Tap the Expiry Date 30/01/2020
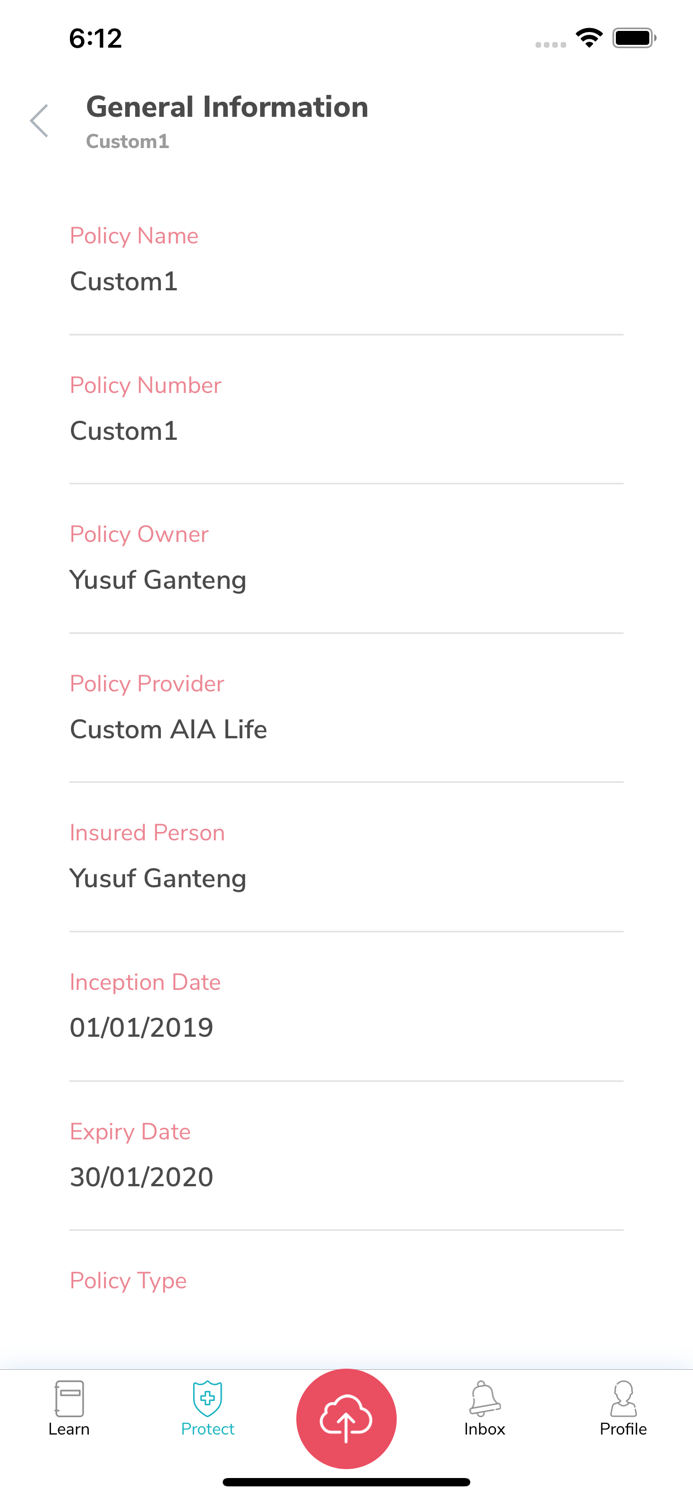This screenshot has width=693, height=1500. click(x=141, y=1177)
